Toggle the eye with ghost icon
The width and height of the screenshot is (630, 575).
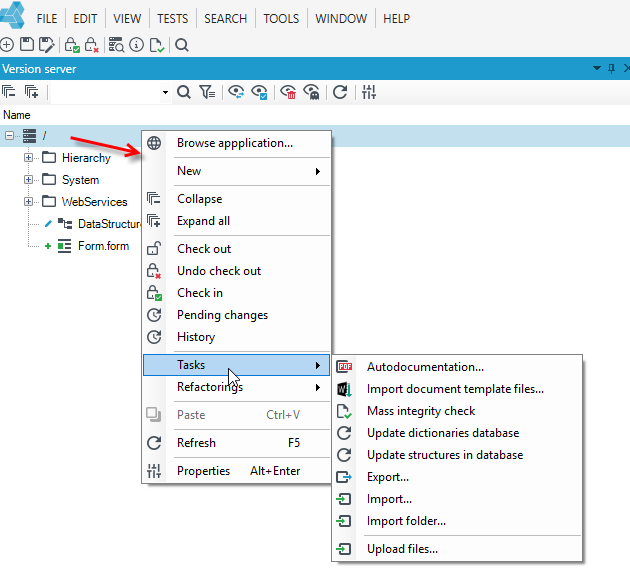(311, 92)
